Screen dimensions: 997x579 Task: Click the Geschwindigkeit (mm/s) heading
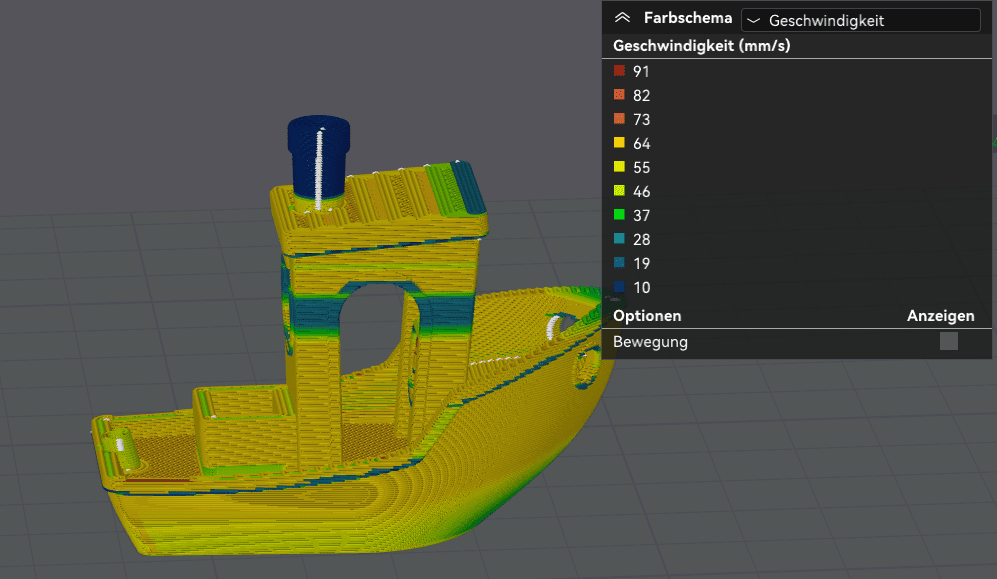(701, 46)
